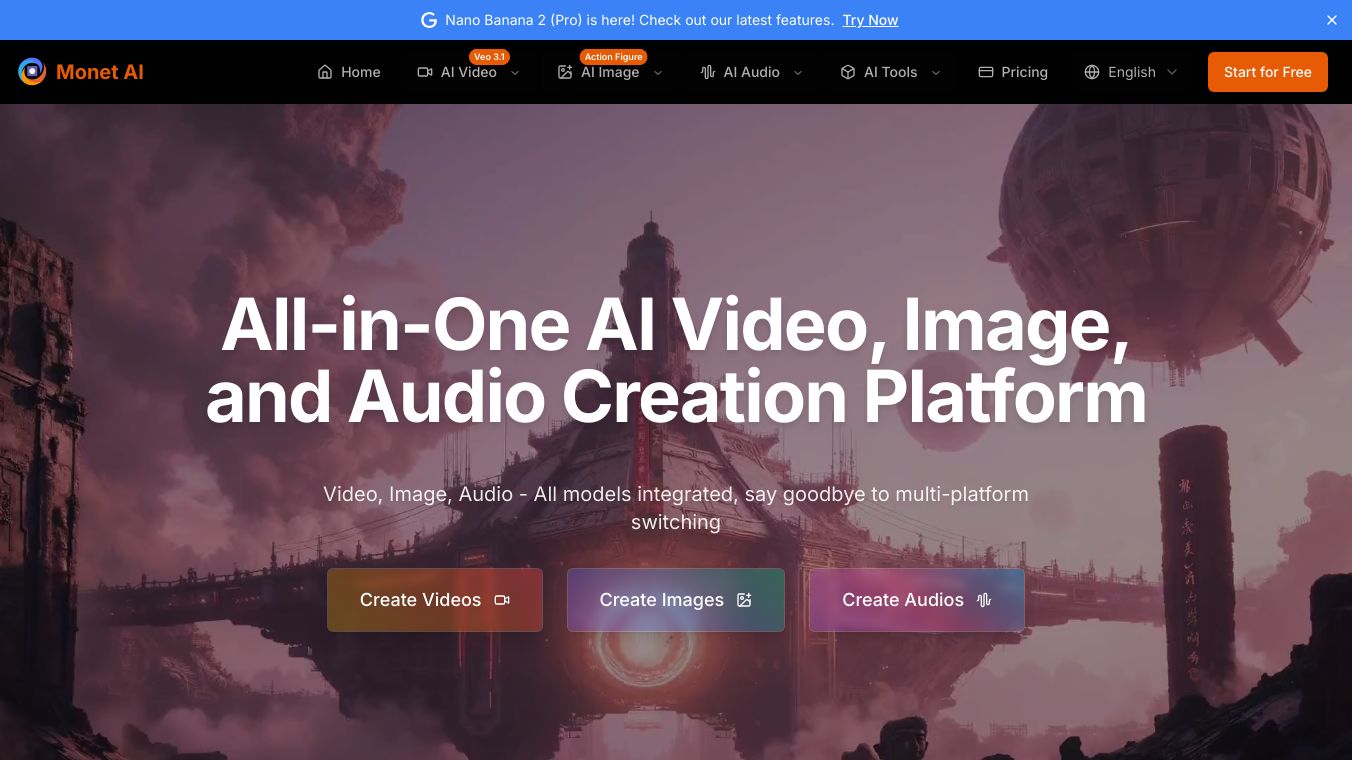Click the Start for Free button
This screenshot has width=1352, height=760.
tap(1268, 72)
